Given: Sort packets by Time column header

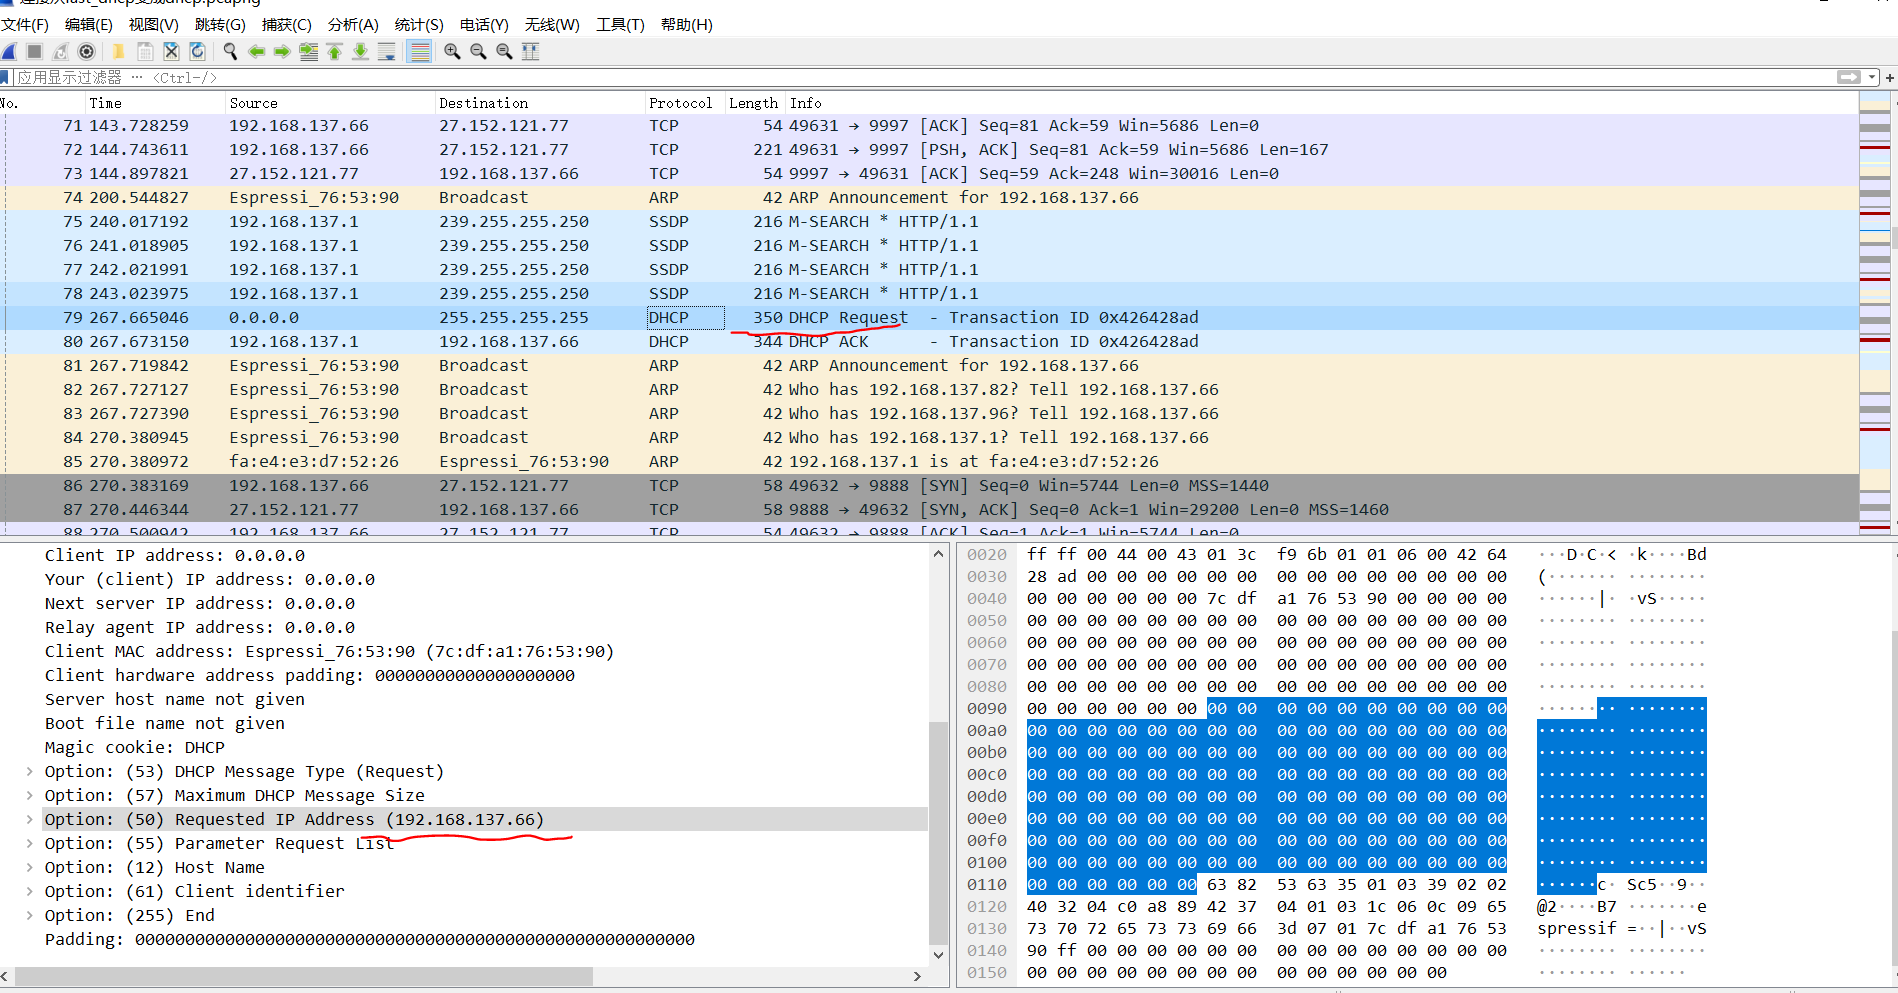Looking at the screenshot, I should point(154,103).
